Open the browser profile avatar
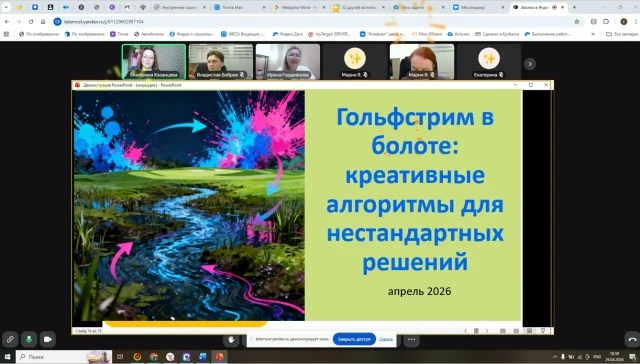The image size is (640, 364). click(623, 22)
